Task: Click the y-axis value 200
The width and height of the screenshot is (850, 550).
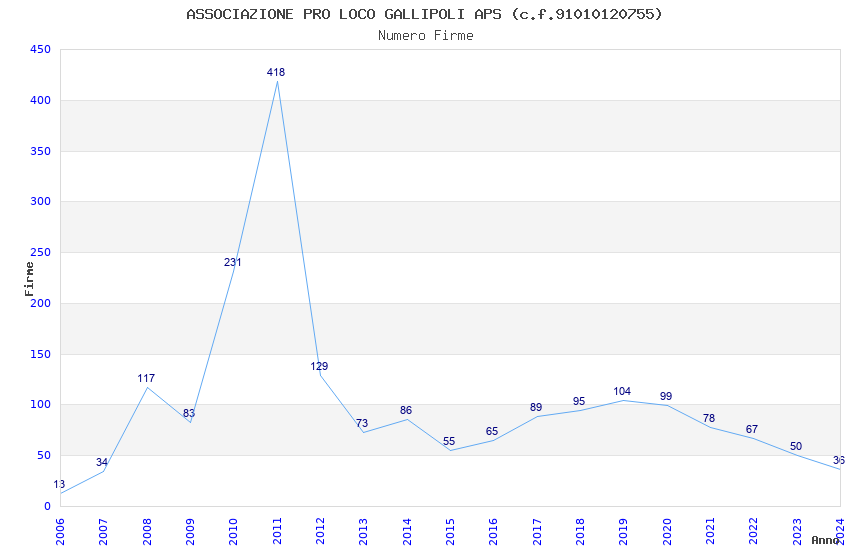Action: point(41,303)
